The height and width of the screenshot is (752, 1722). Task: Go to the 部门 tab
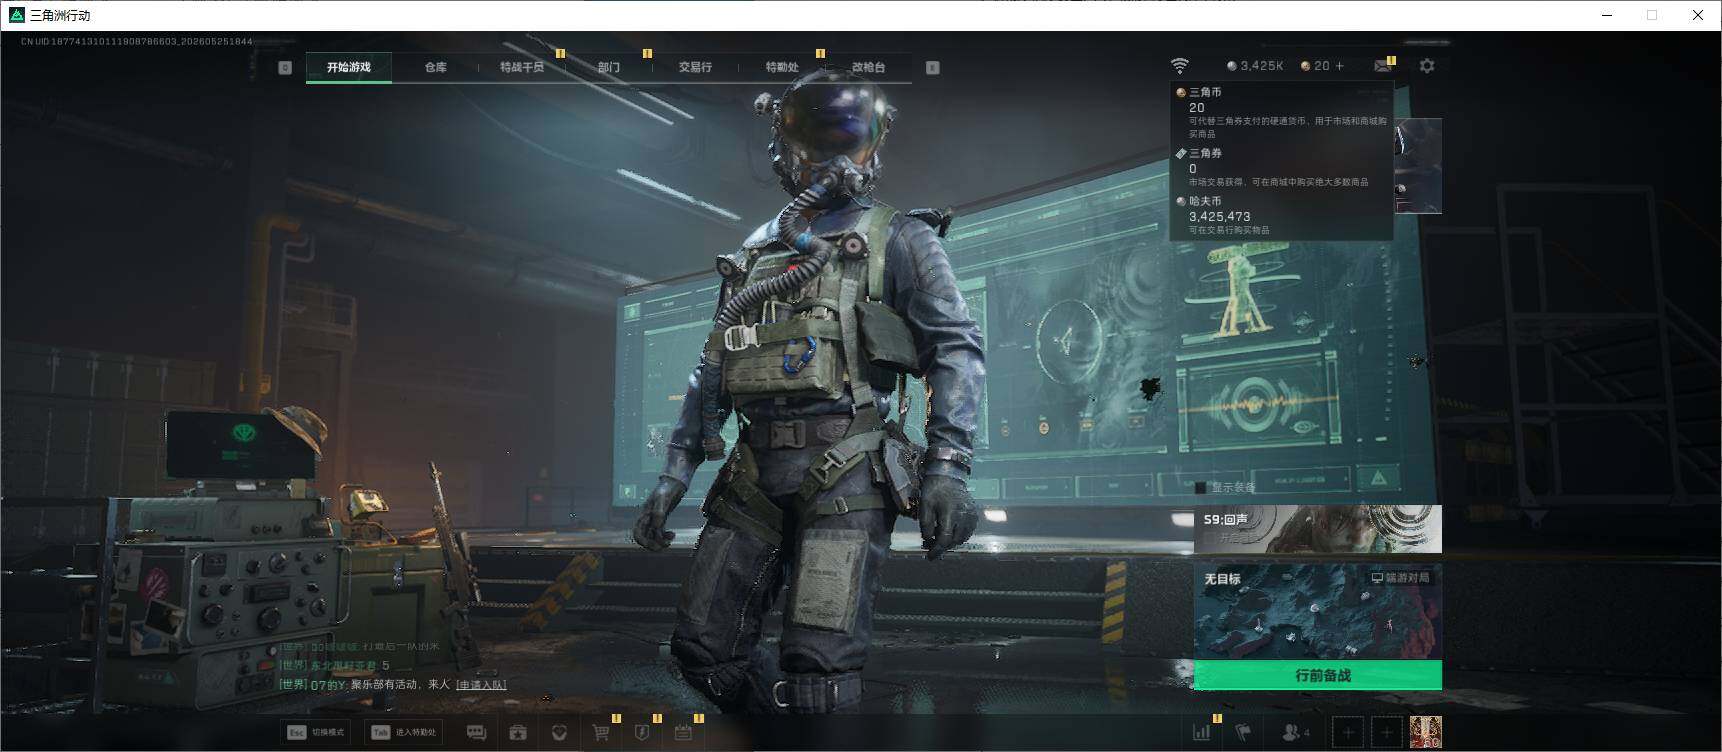[x=609, y=67]
